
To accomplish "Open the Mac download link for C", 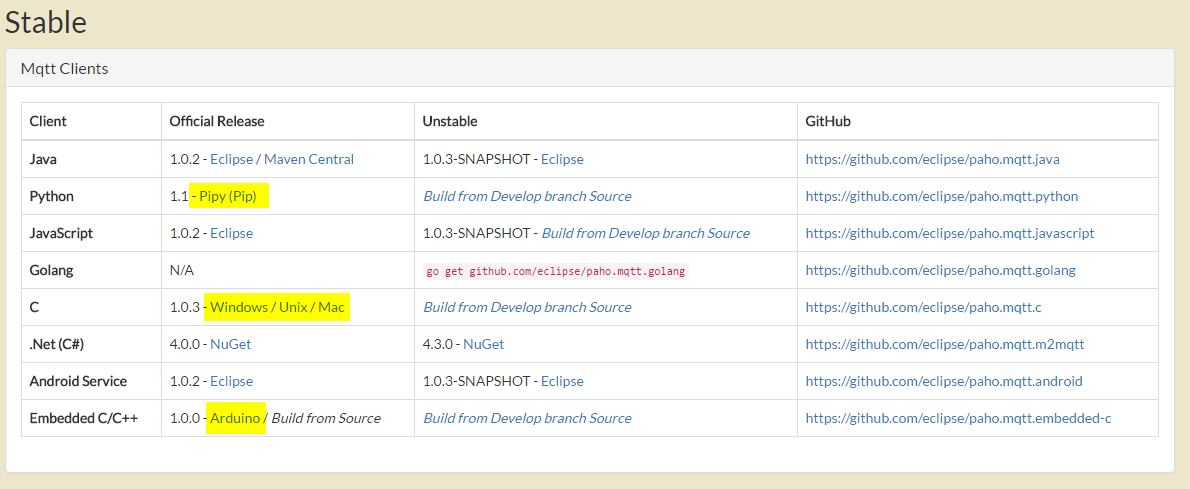I will click(331, 307).
